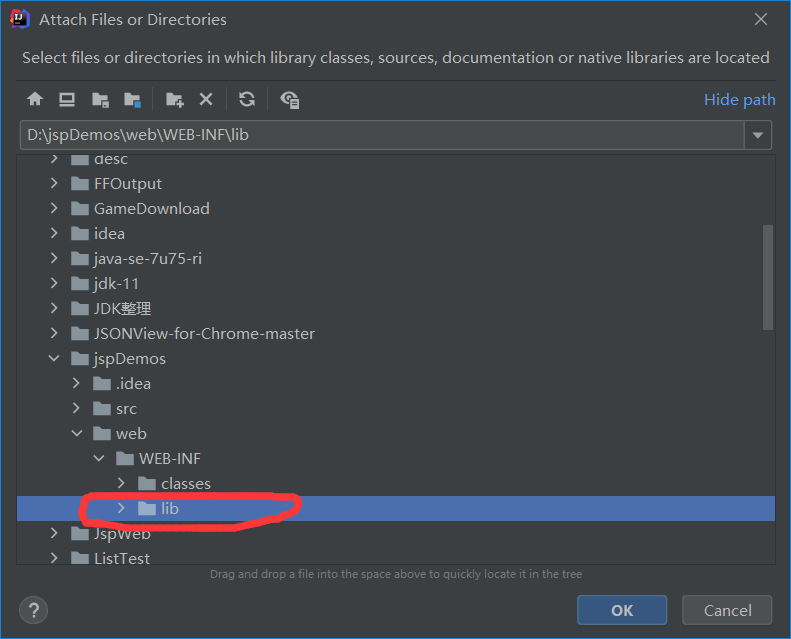Select the JDK整理 folder row

396,309
